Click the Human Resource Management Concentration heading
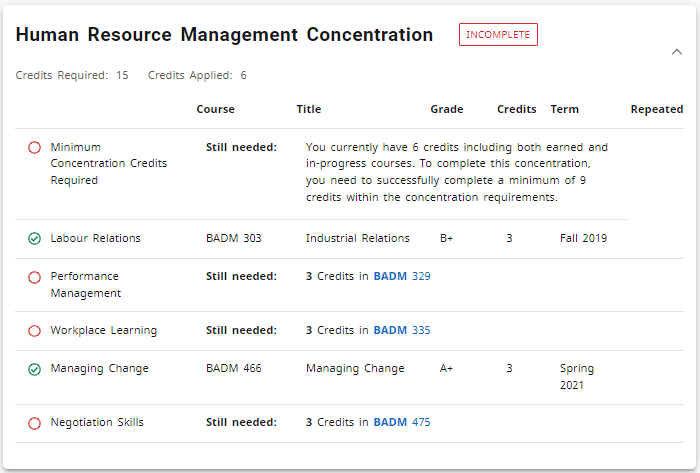The height and width of the screenshot is (473, 700). click(x=225, y=35)
